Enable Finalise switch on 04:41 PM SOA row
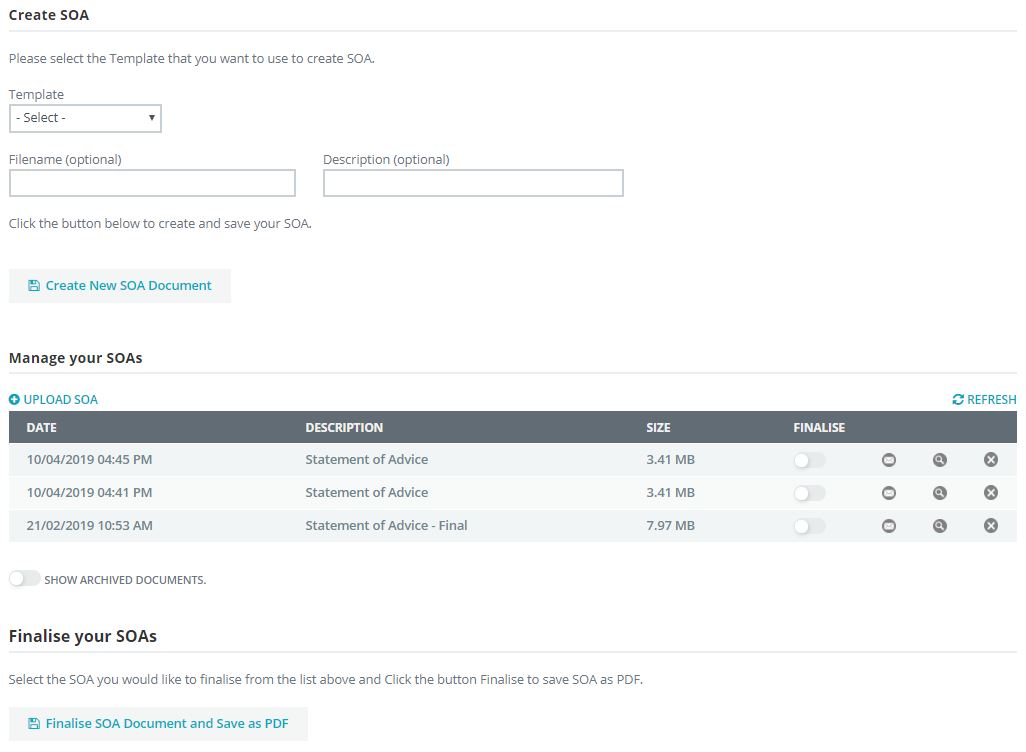The image size is (1026, 752). coord(809,493)
